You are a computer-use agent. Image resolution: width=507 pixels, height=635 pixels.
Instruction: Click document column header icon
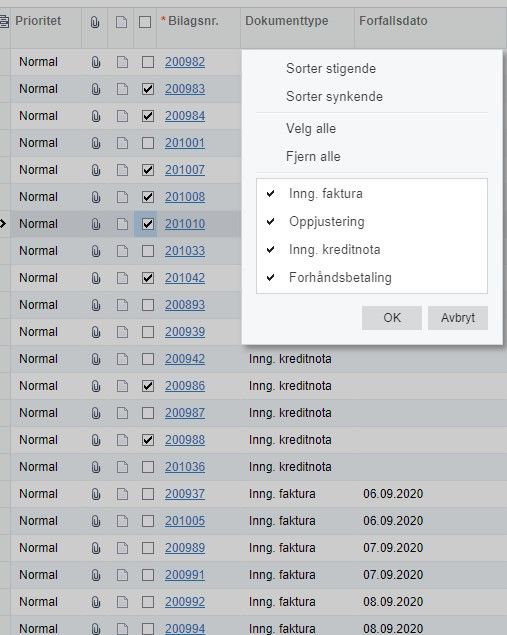(121, 22)
